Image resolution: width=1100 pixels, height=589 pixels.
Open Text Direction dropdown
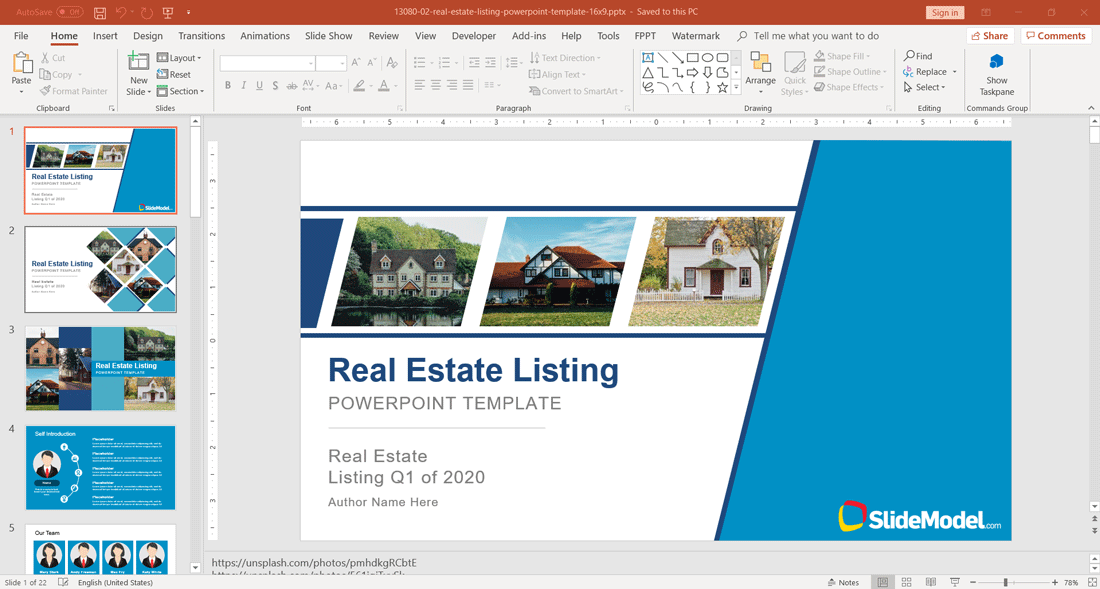tap(565, 57)
